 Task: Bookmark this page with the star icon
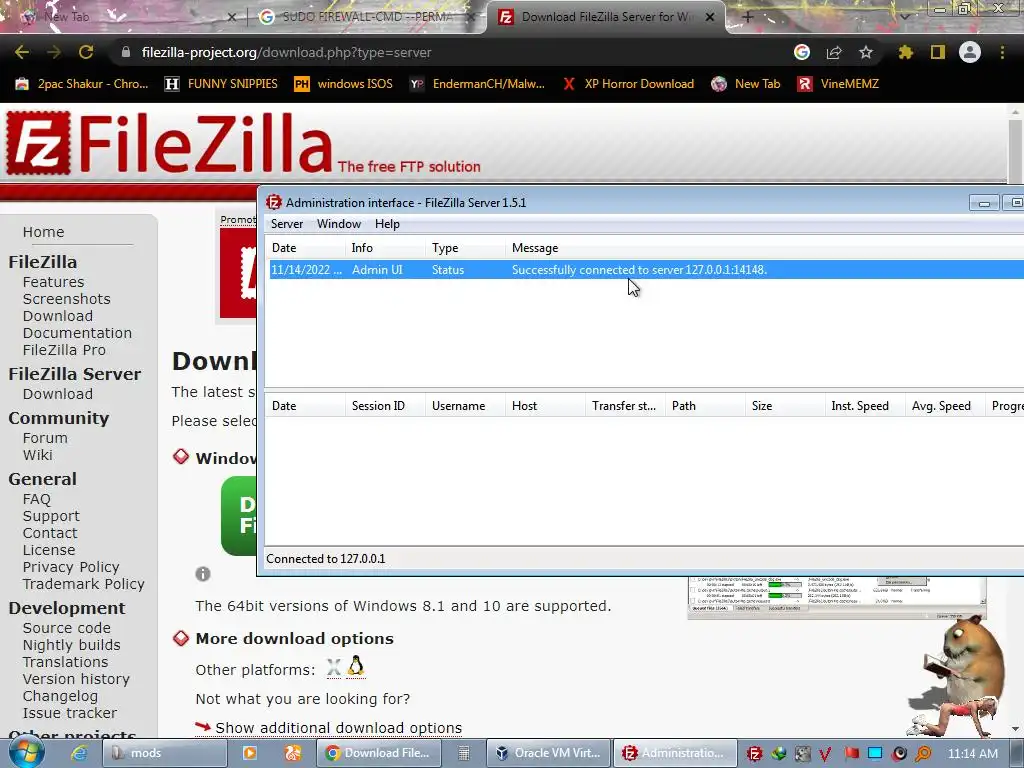click(865, 52)
